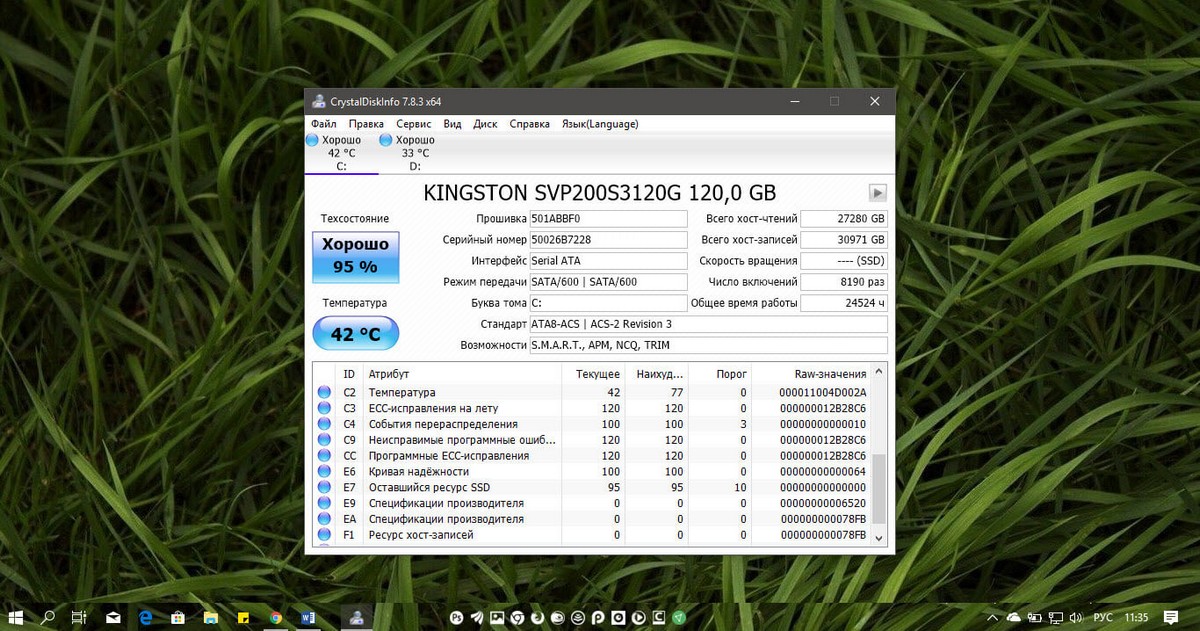The width and height of the screenshot is (1200, 631).
Task: Click the 8190 раз power-on count value
Action: click(x=844, y=282)
